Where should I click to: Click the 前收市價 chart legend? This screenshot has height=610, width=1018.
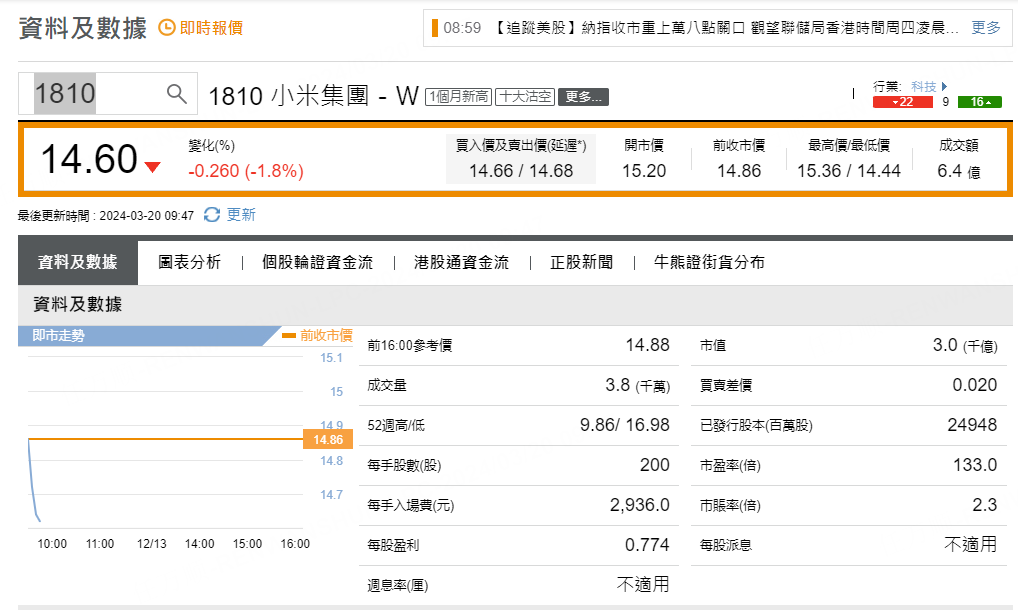pyautogui.click(x=317, y=336)
